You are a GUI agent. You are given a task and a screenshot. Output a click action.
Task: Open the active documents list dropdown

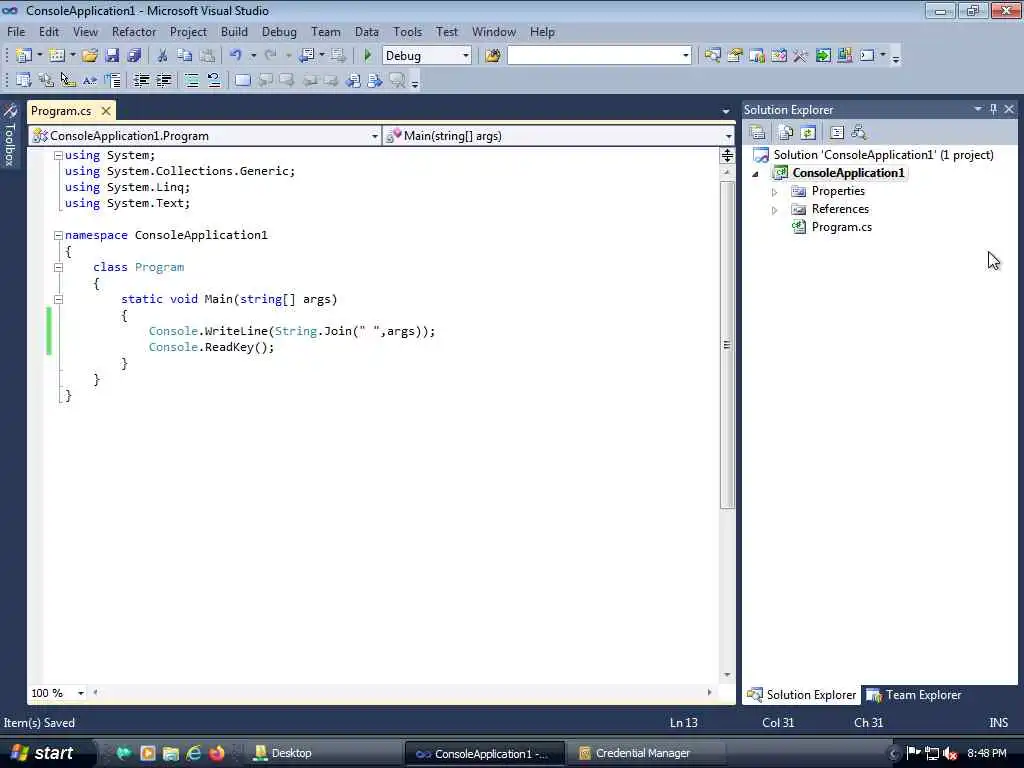[x=726, y=111]
